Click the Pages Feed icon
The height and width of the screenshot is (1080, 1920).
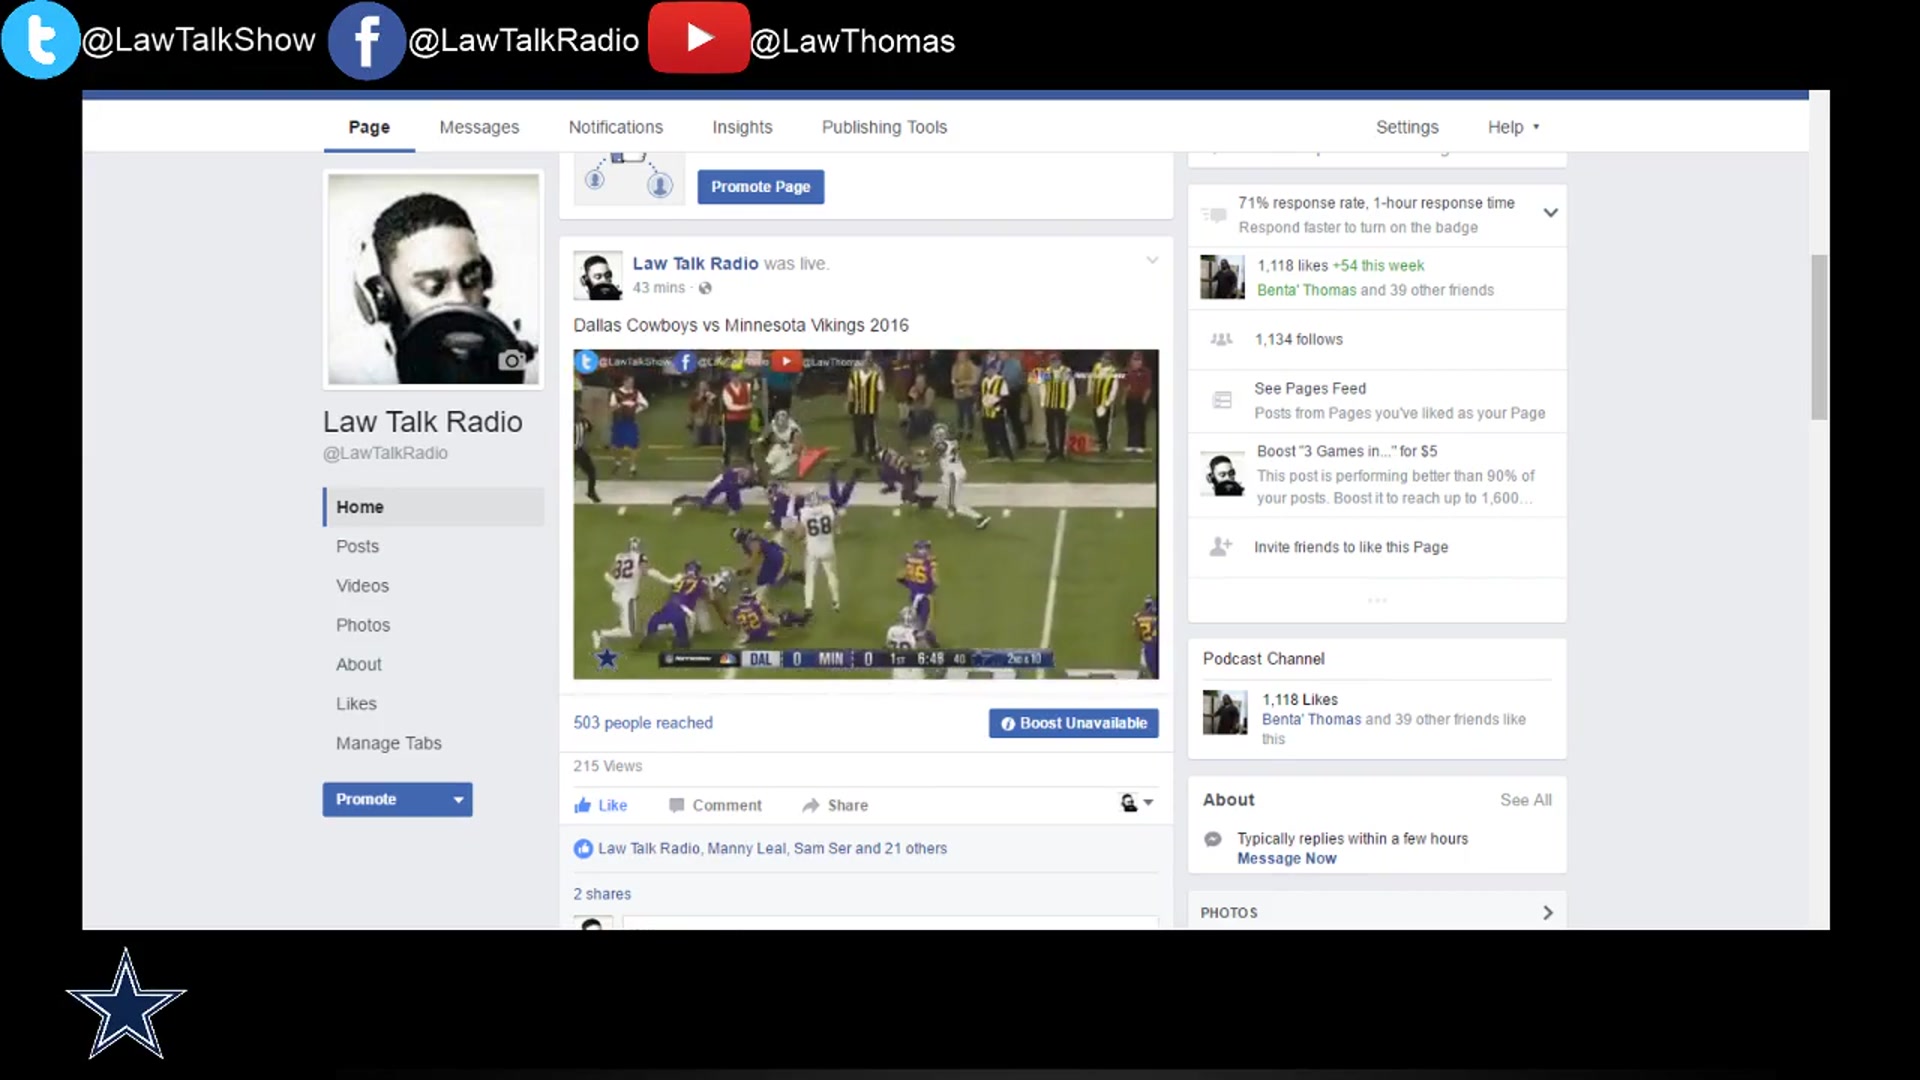click(x=1222, y=400)
